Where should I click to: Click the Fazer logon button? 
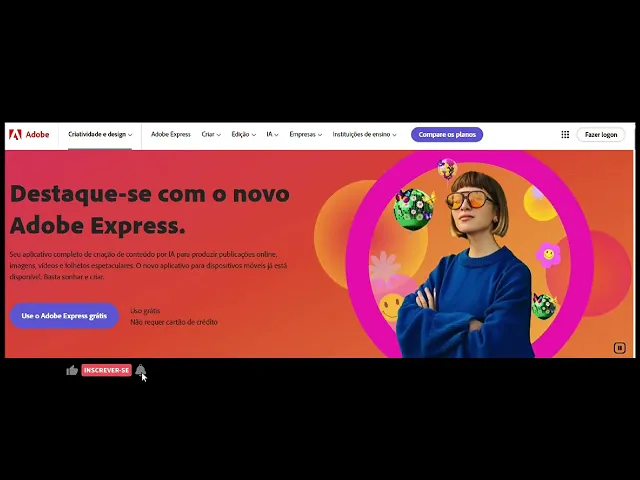pyautogui.click(x=601, y=135)
